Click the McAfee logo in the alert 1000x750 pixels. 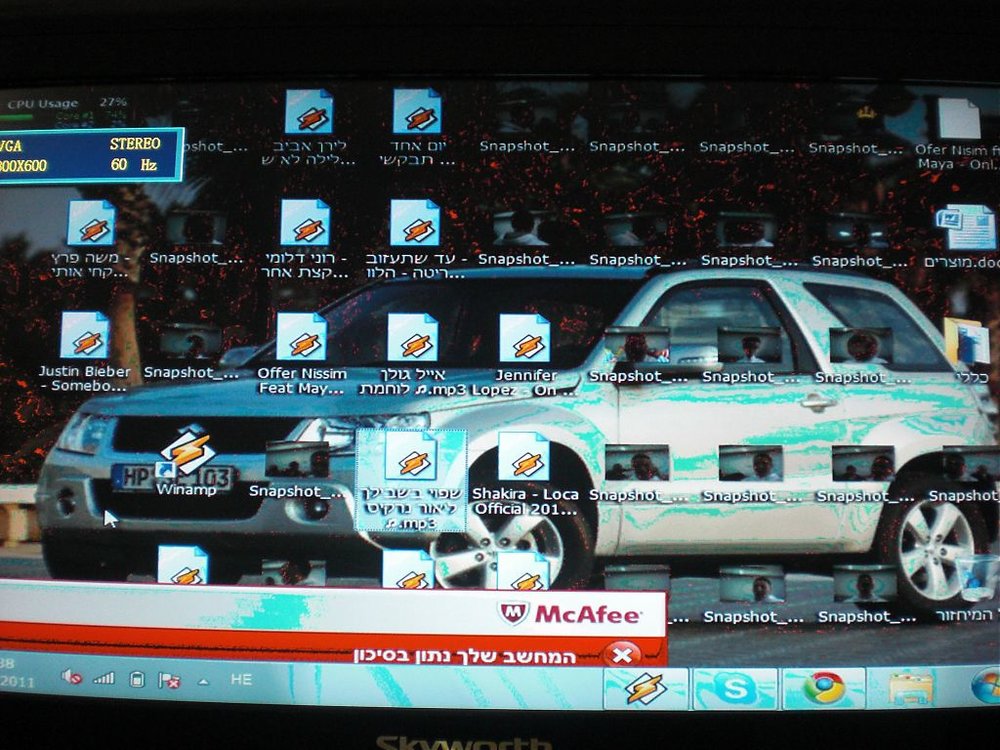pyautogui.click(x=570, y=614)
